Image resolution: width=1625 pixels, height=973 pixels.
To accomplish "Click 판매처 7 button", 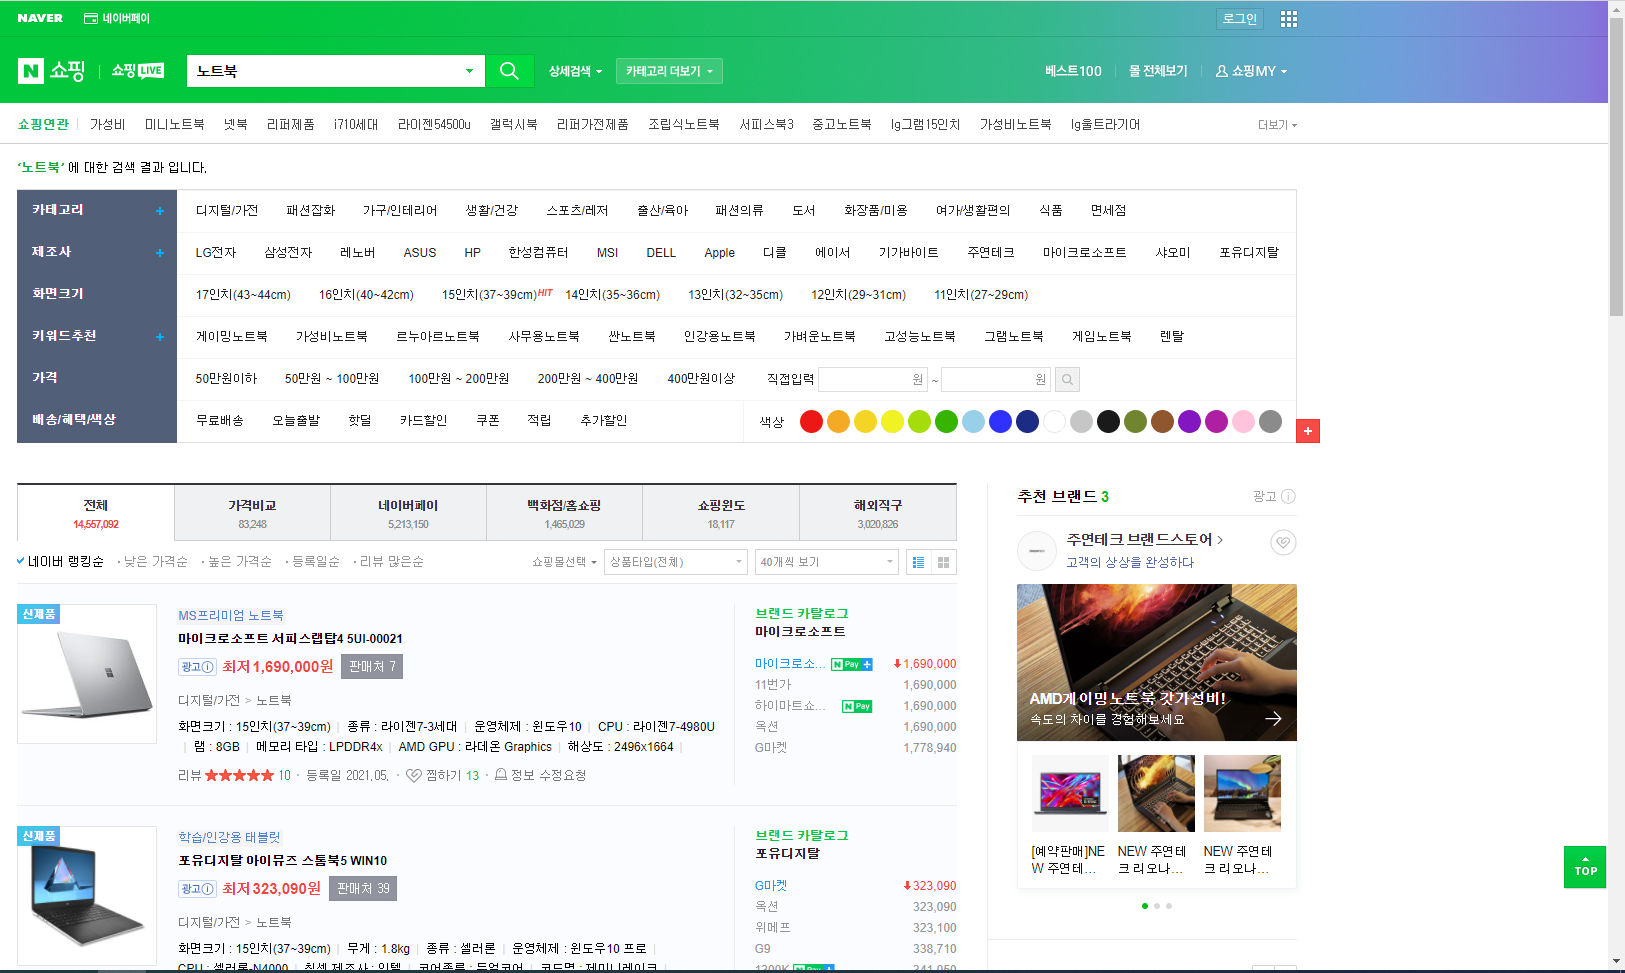I will click(x=372, y=667).
